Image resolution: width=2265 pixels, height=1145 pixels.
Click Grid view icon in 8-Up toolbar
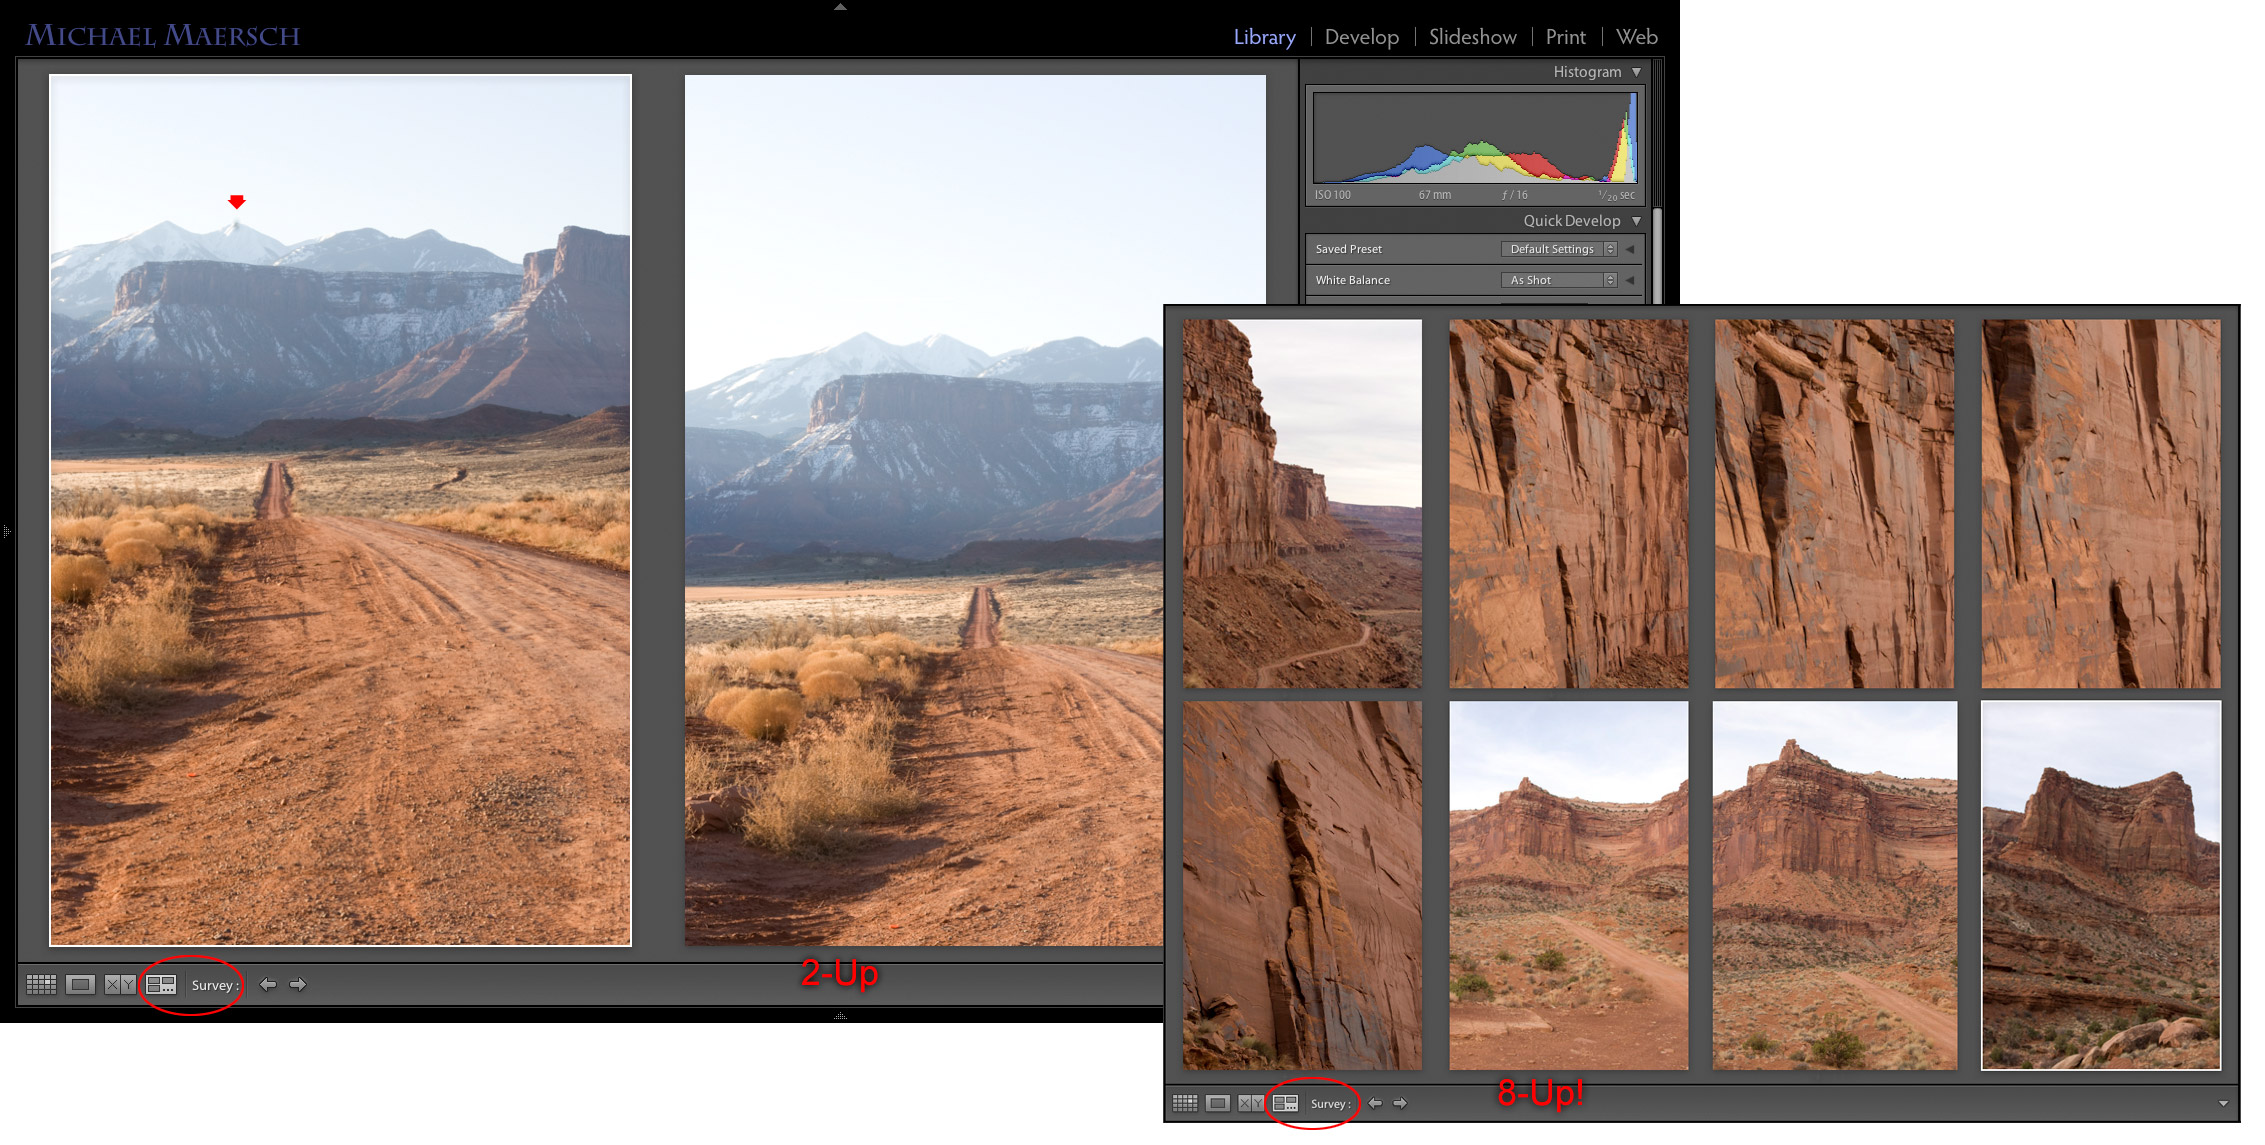pyautogui.click(x=1185, y=1103)
